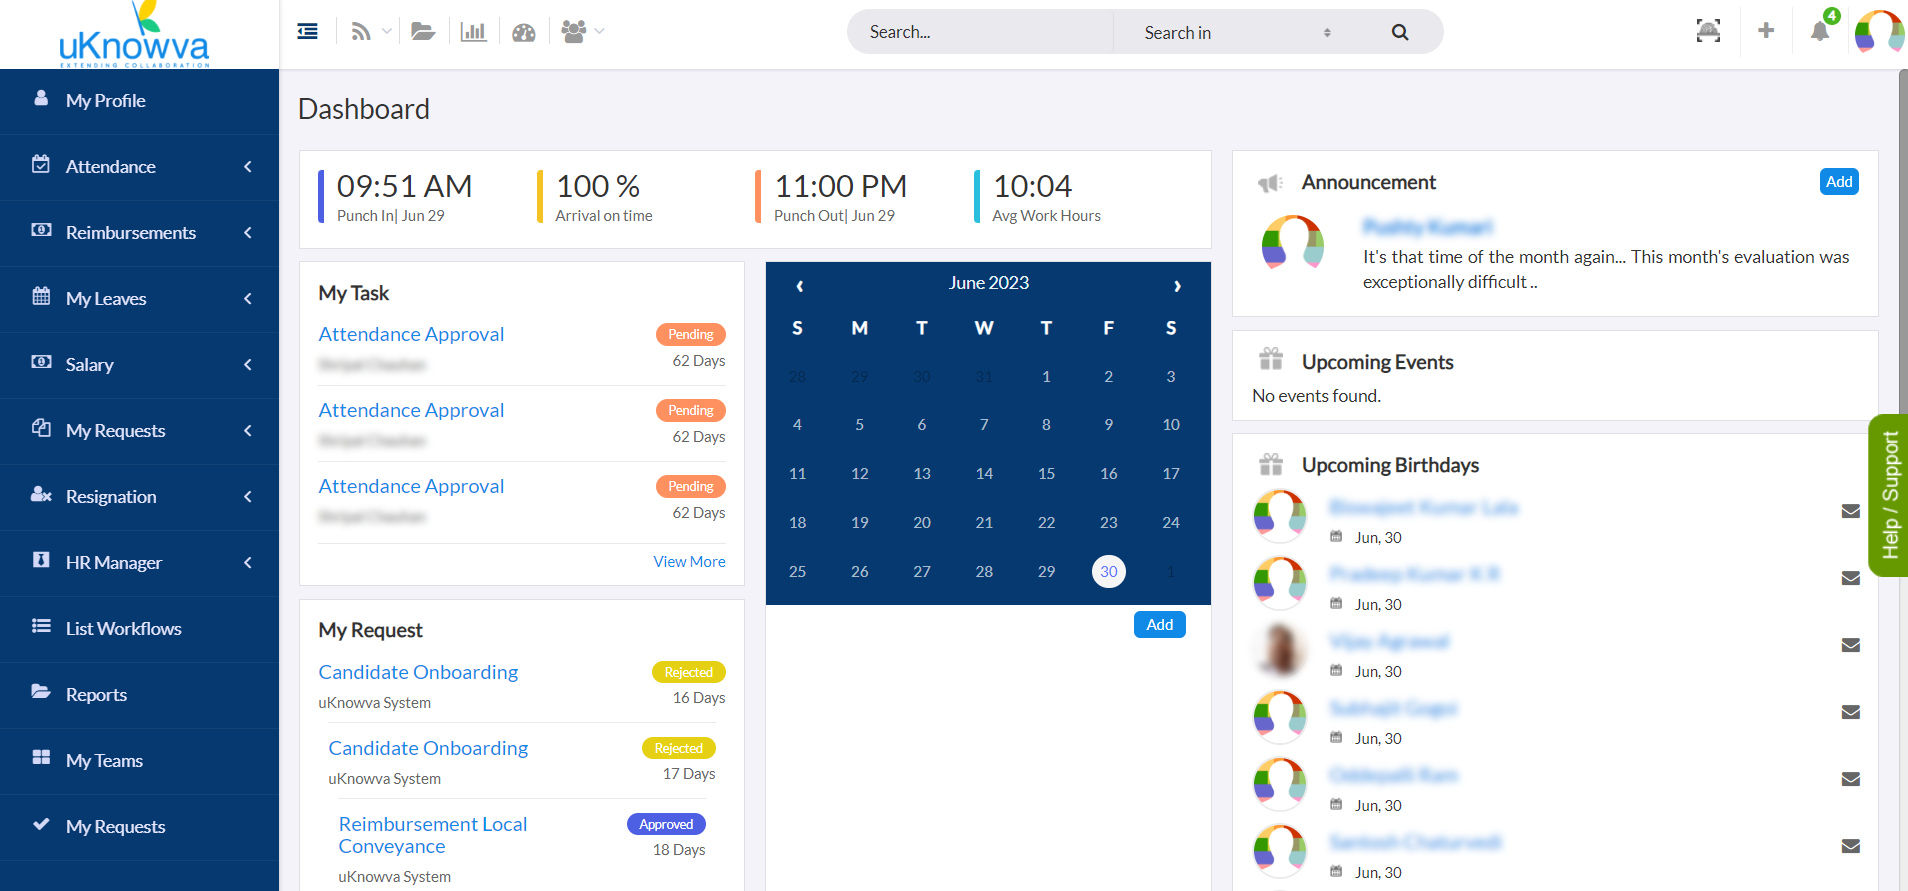The width and height of the screenshot is (1908, 891).
Task: Select June 30 in the calendar
Action: click(1108, 572)
